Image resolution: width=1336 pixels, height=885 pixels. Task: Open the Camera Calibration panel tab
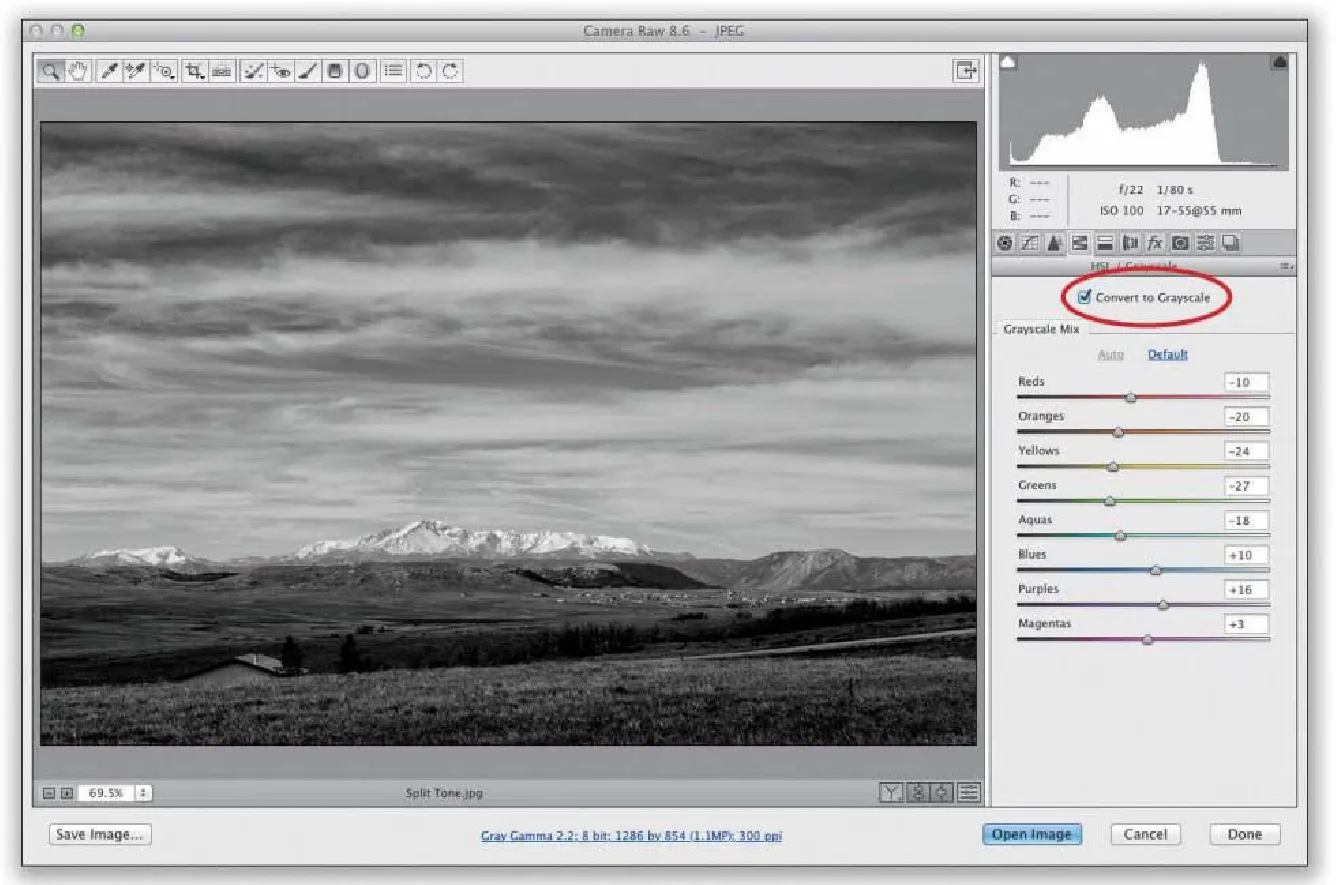point(1180,243)
